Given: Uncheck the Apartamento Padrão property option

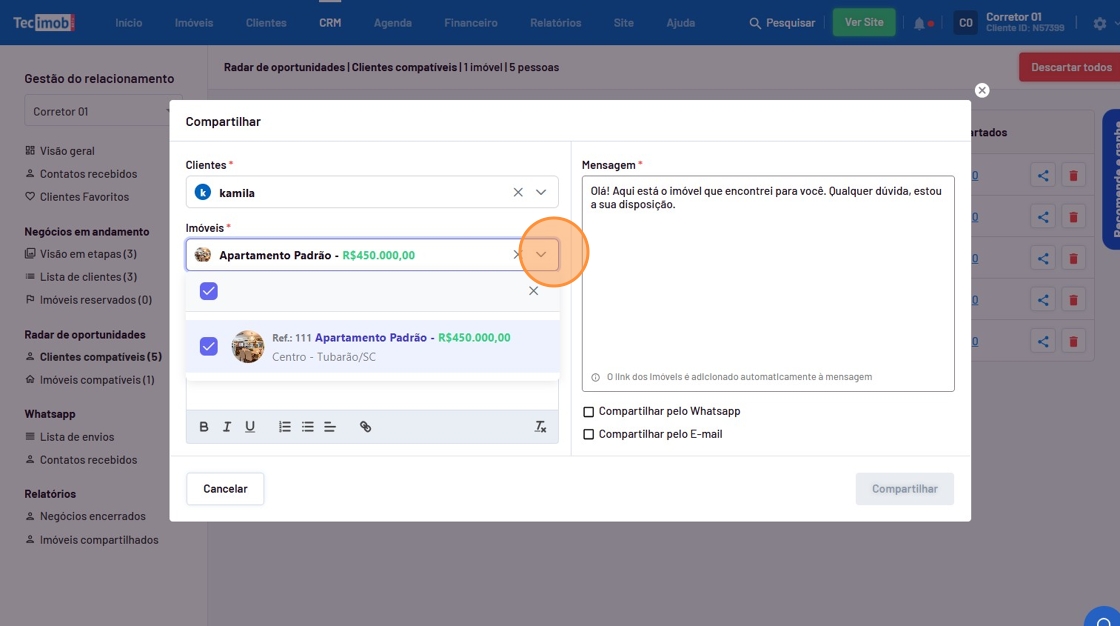Looking at the screenshot, I should pyautogui.click(x=209, y=347).
